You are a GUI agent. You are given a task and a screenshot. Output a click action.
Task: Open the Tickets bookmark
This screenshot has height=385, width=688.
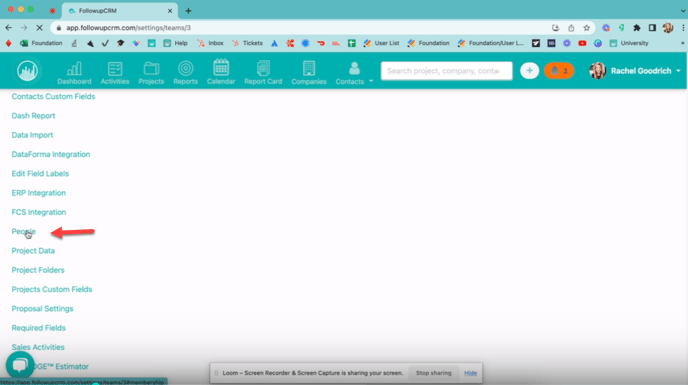pyautogui.click(x=247, y=43)
